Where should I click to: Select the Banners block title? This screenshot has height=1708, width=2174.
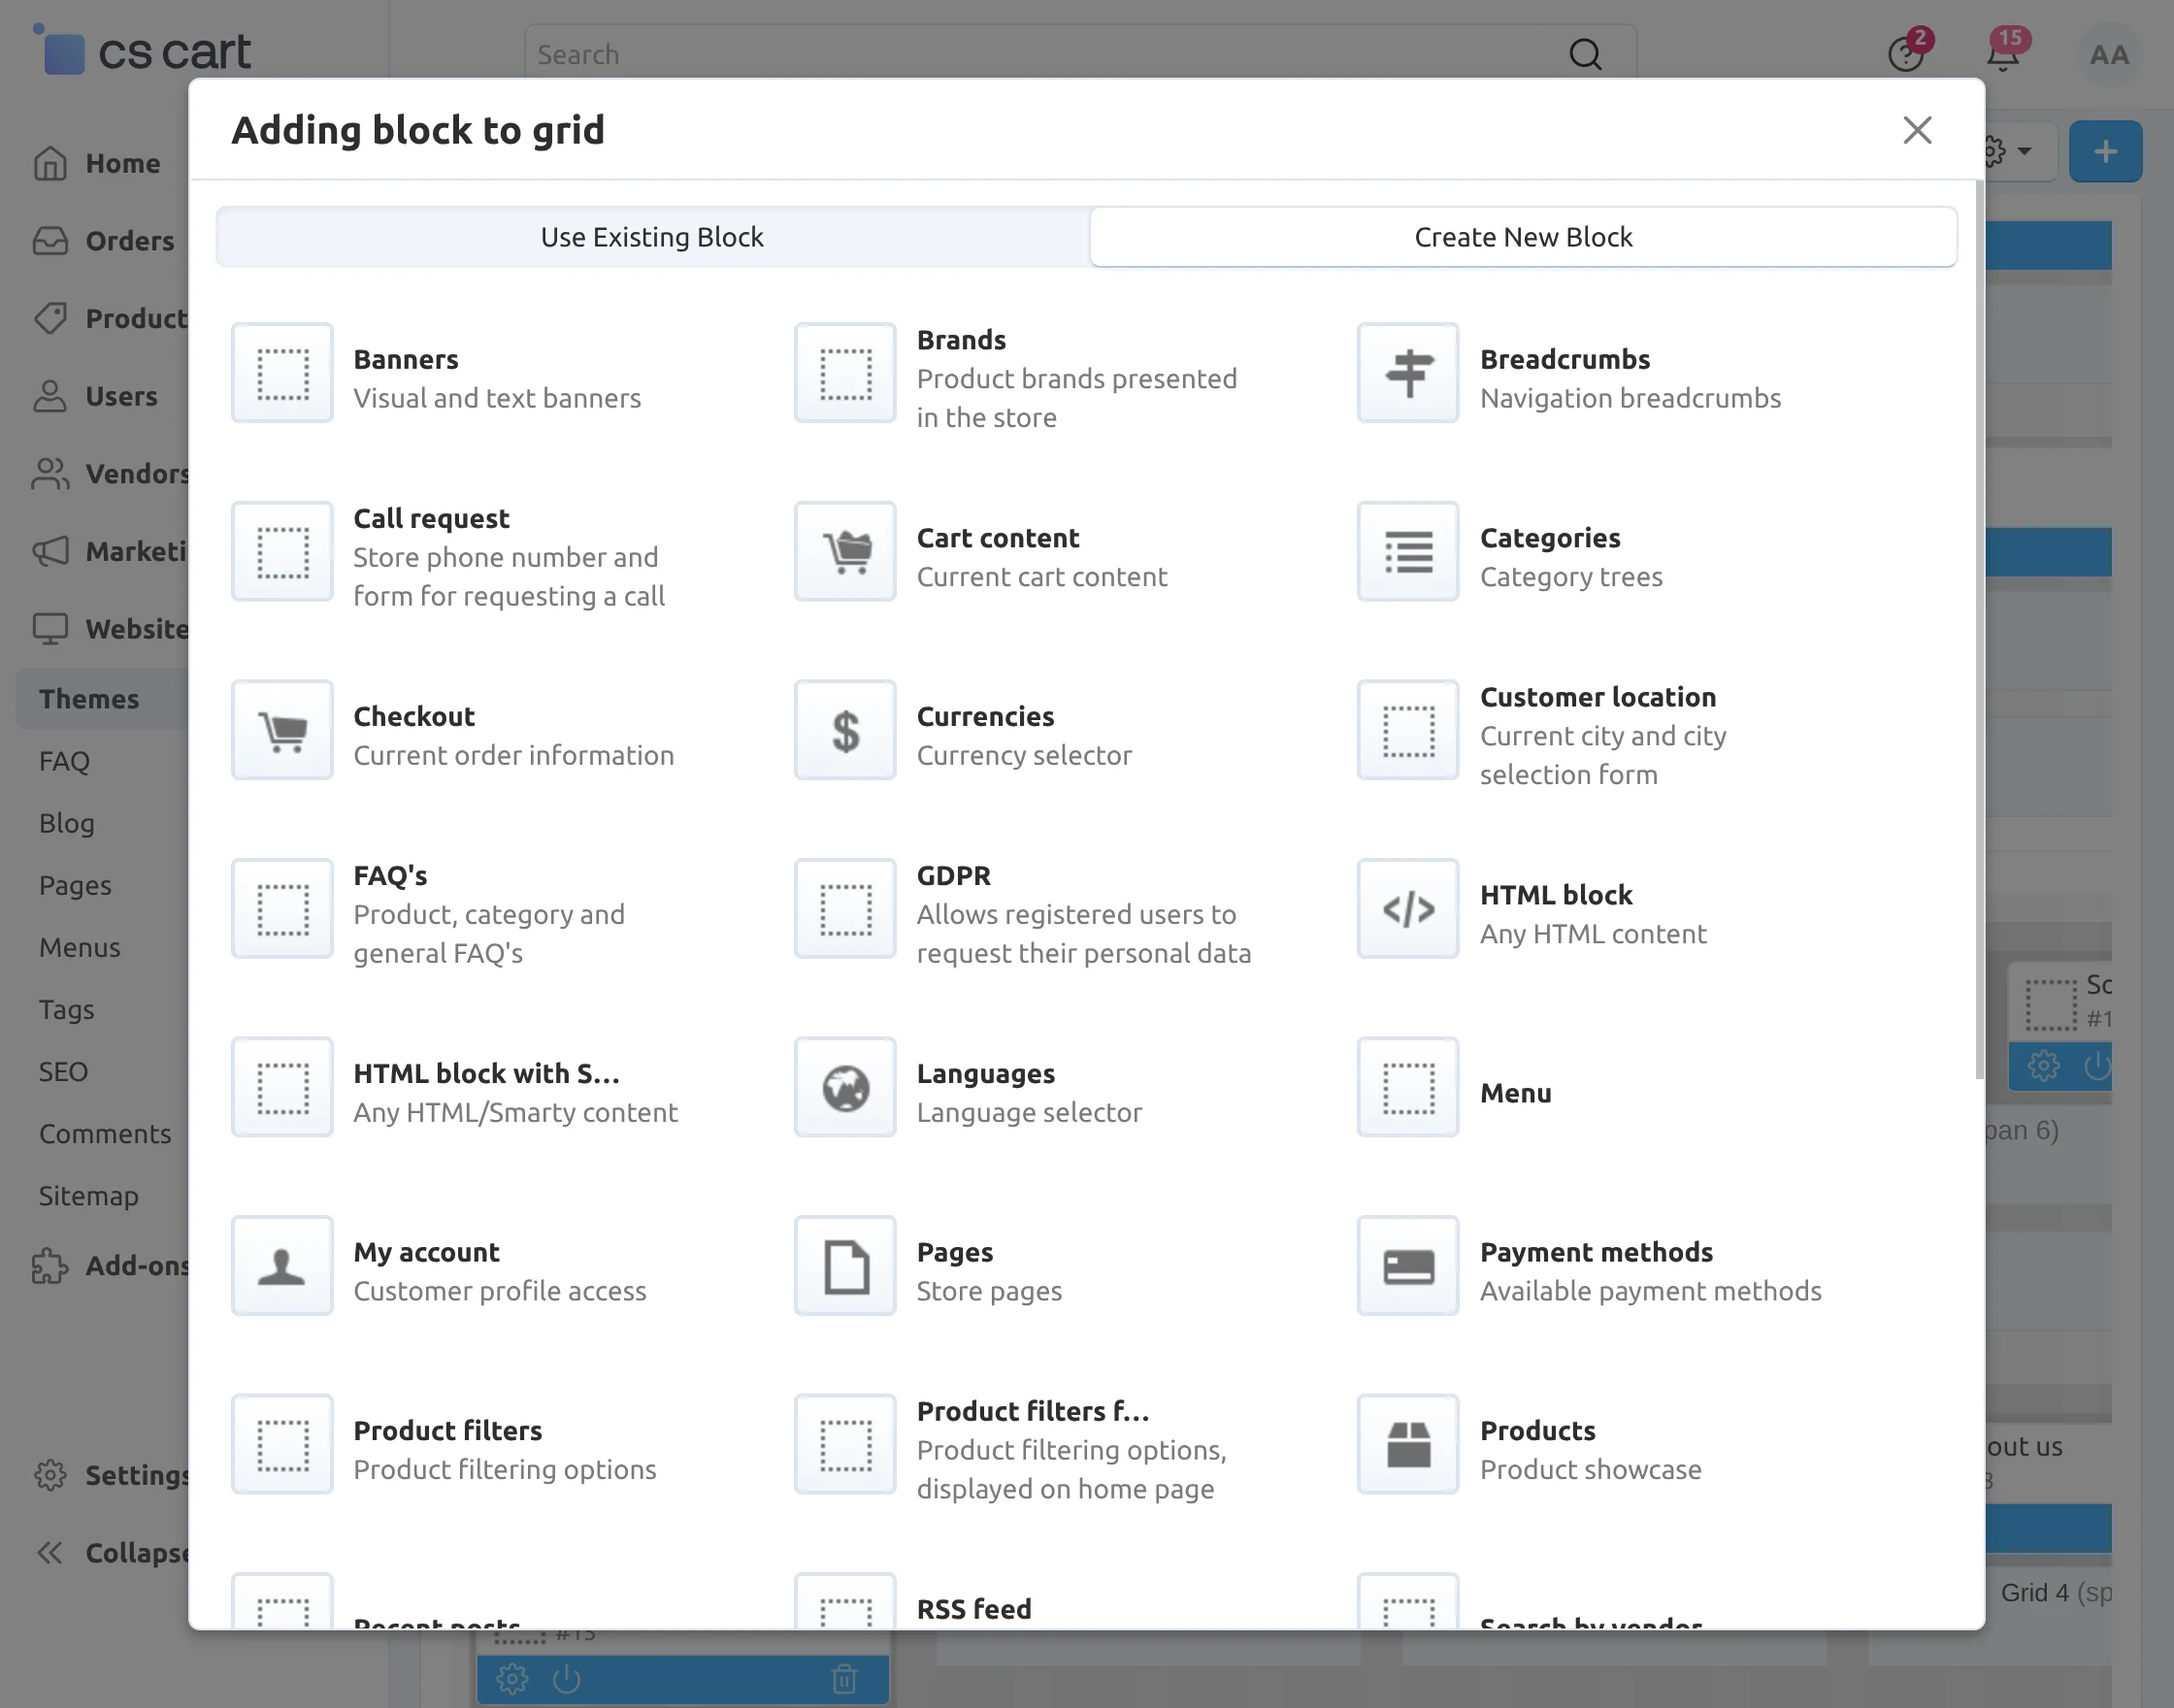(405, 359)
